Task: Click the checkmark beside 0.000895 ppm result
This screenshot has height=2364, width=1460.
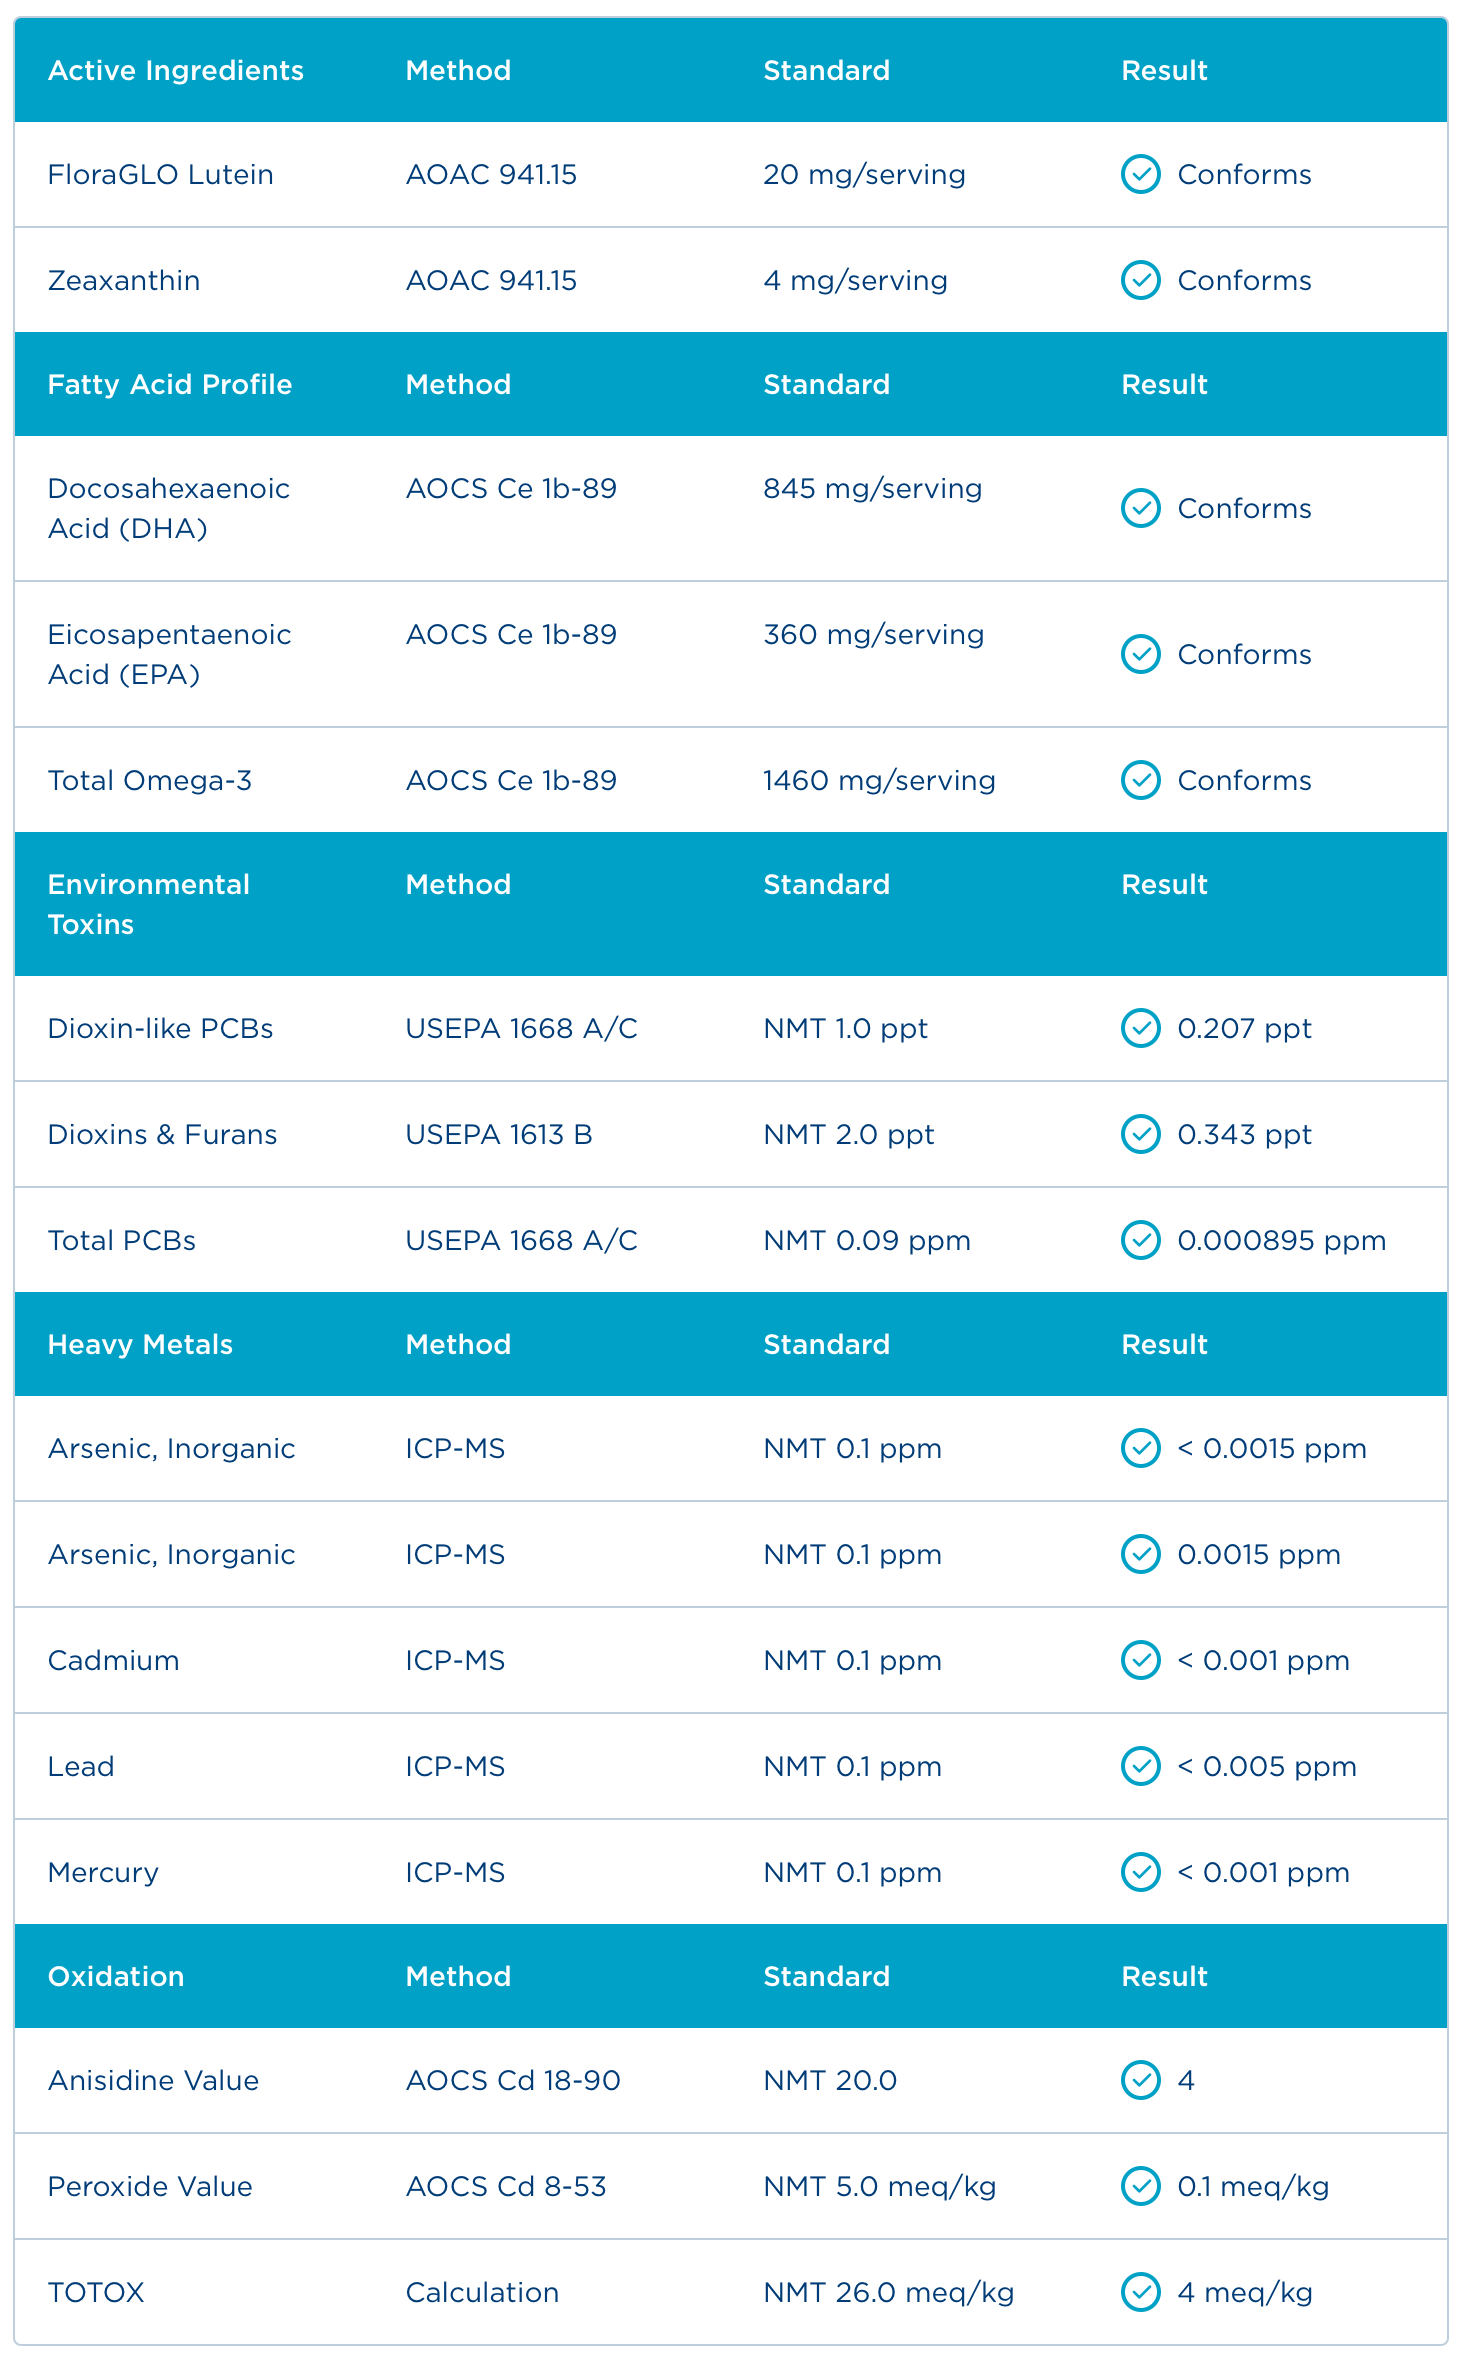Action: [x=1140, y=1240]
